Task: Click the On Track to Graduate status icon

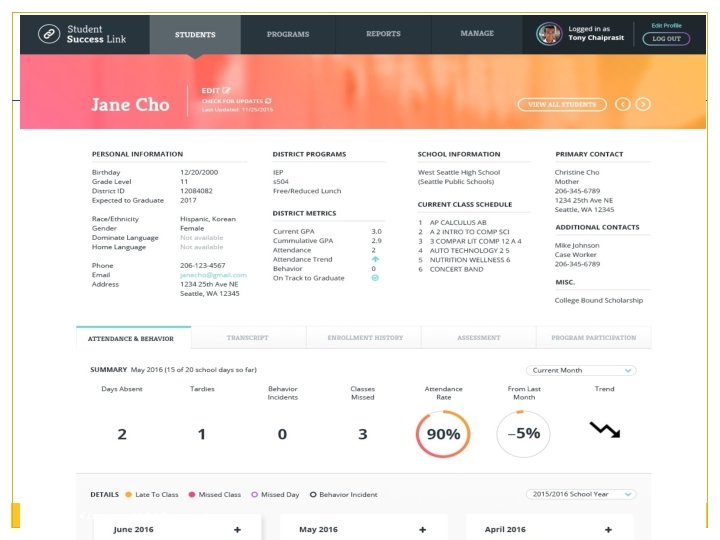Action: (x=375, y=278)
